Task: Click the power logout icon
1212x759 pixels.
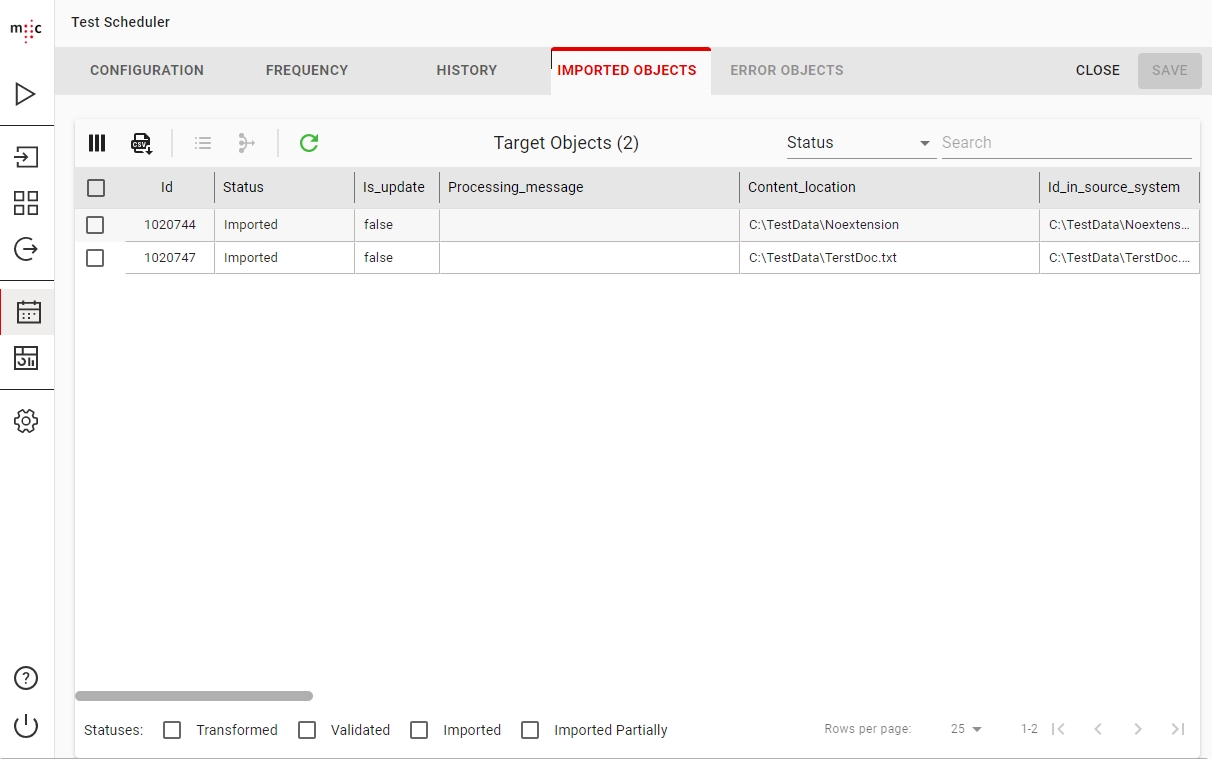Action: click(x=27, y=726)
